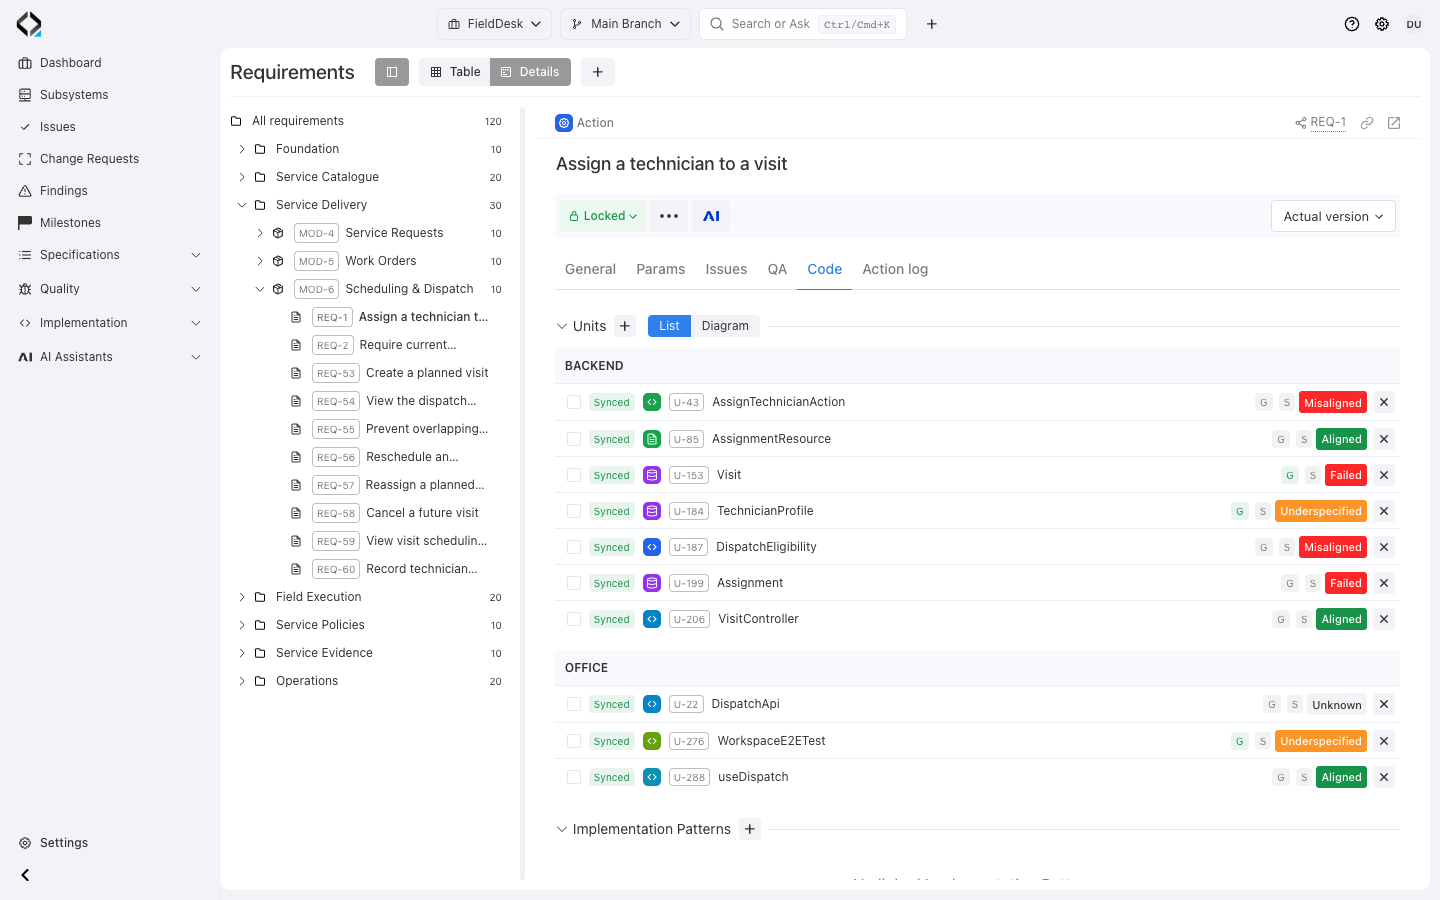Collapse the Units section
Image resolution: width=1440 pixels, height=900 pixels.
tap(562, 326)
